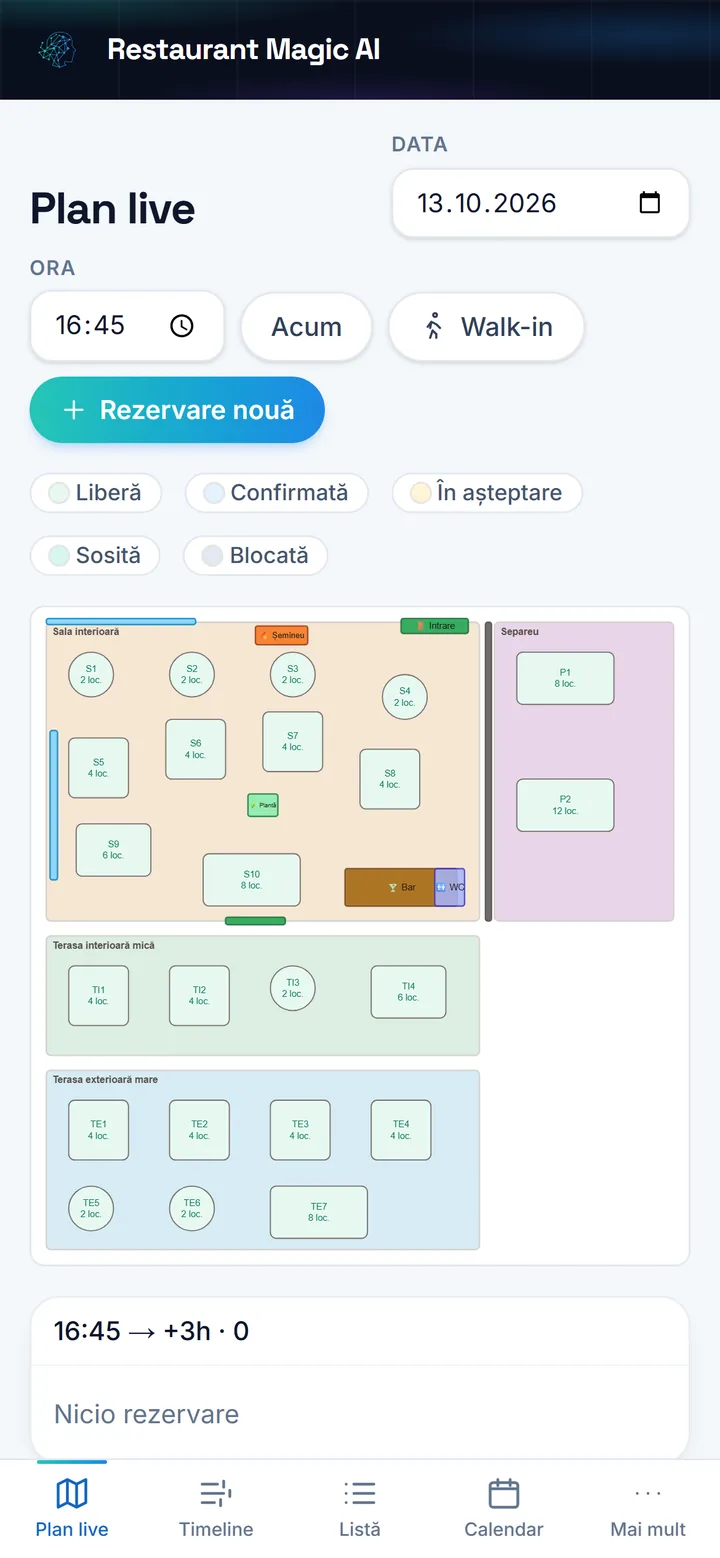The width and height of the screenshot is (720, 1558).
Task: Select round table S4
Action: coord(405,696)
